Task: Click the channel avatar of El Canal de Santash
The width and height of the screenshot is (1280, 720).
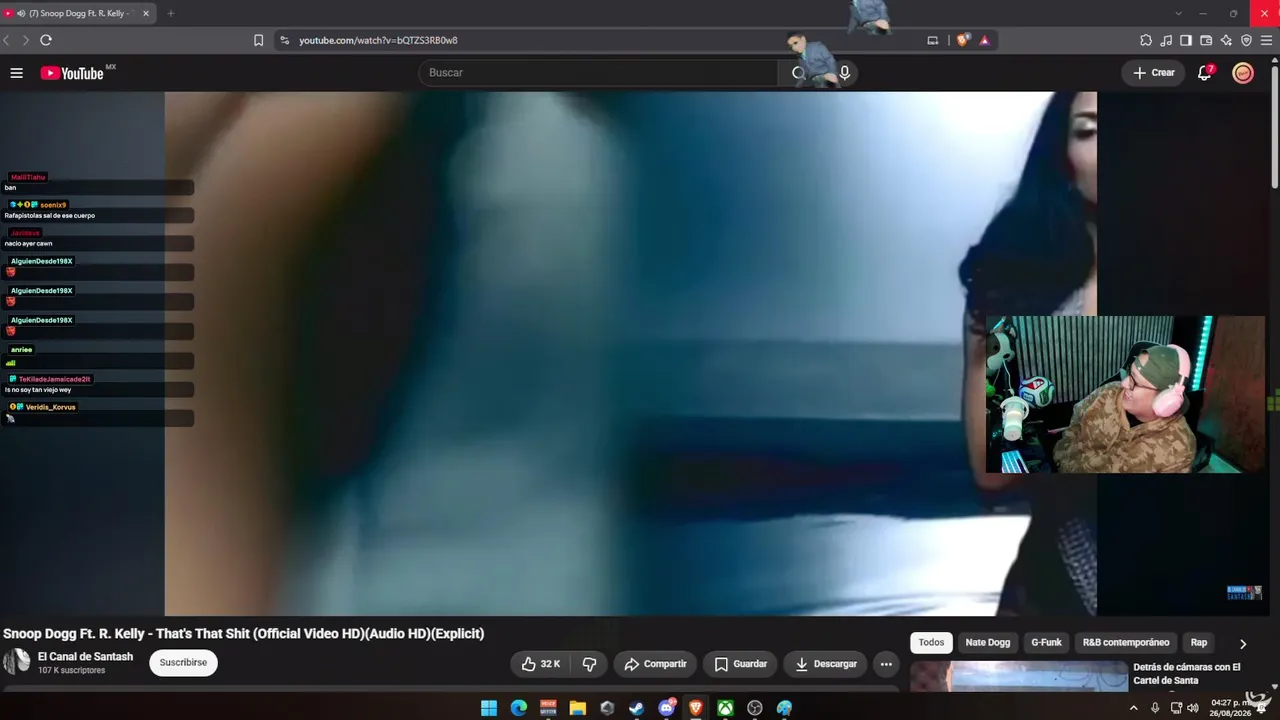Action: (x=17, y=662)
